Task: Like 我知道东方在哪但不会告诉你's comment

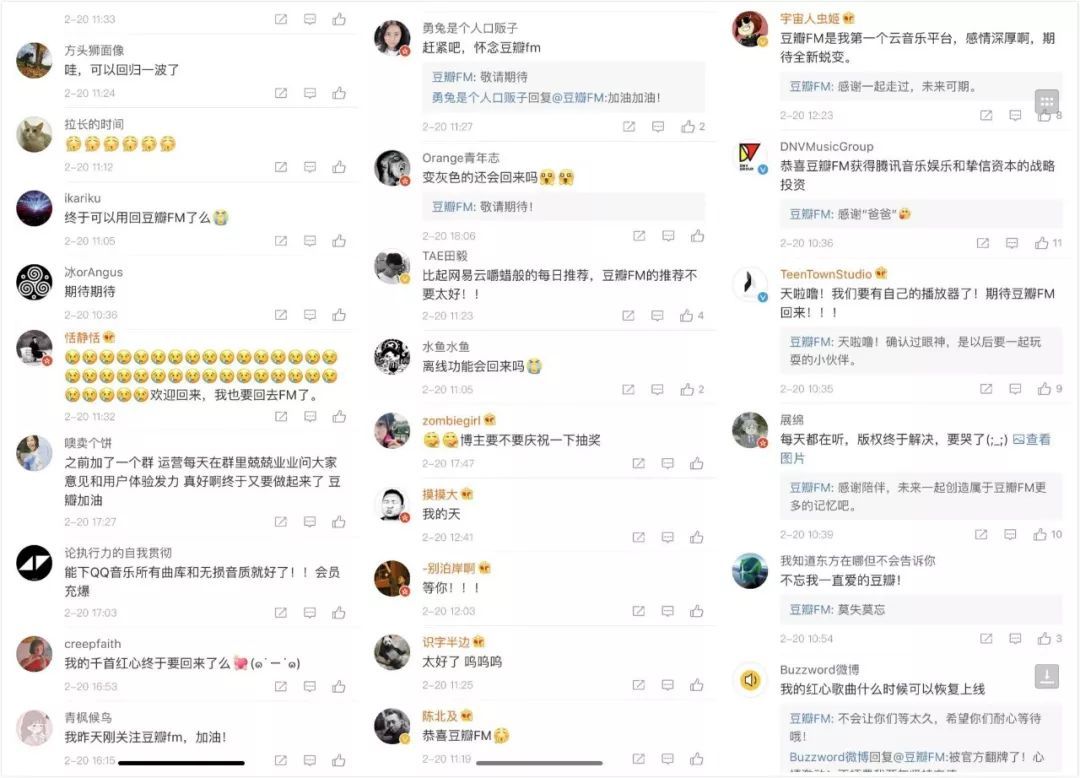Action: (x=1043, y=638)
